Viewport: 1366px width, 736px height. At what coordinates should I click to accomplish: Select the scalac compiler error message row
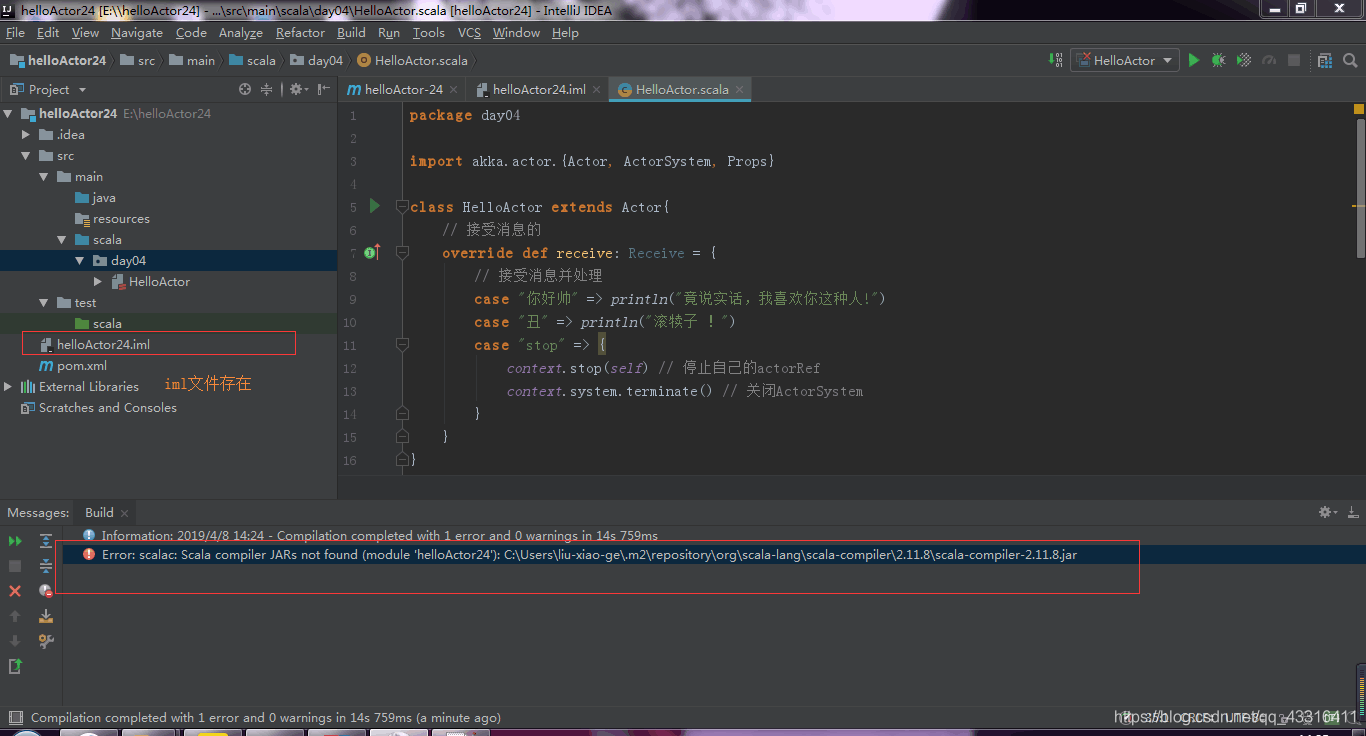tap(714, 554)
